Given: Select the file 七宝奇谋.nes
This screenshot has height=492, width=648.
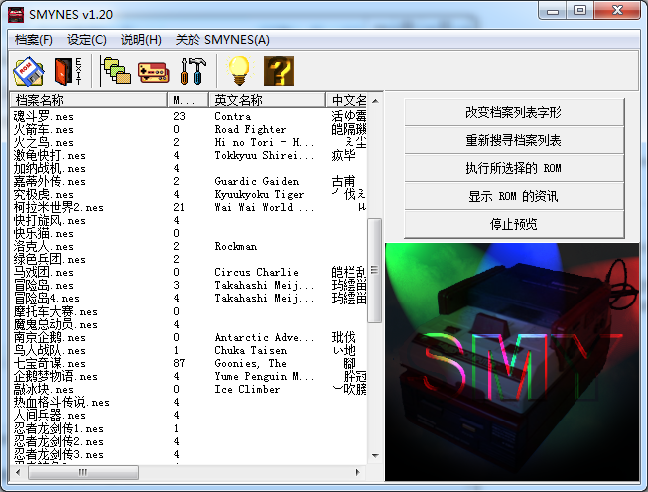Looking at the screenshot, I should click(50, 364).
